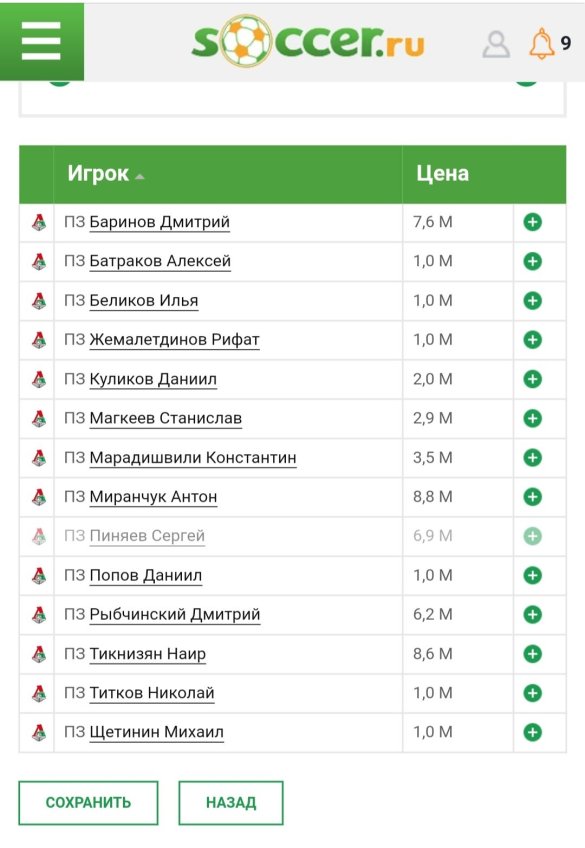Go to the soccer.ru logo homepage
The width and height of the screenshot is (585, 848).
point(308,41)
